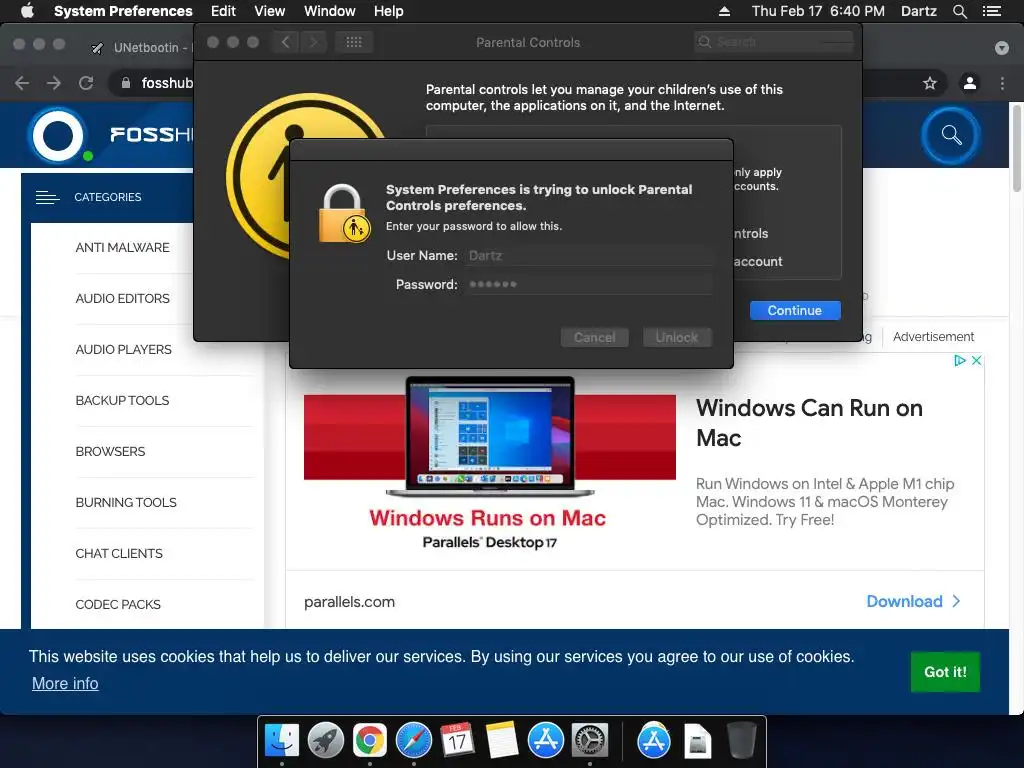Go forward in Chrome browser

tap(54, 83)
